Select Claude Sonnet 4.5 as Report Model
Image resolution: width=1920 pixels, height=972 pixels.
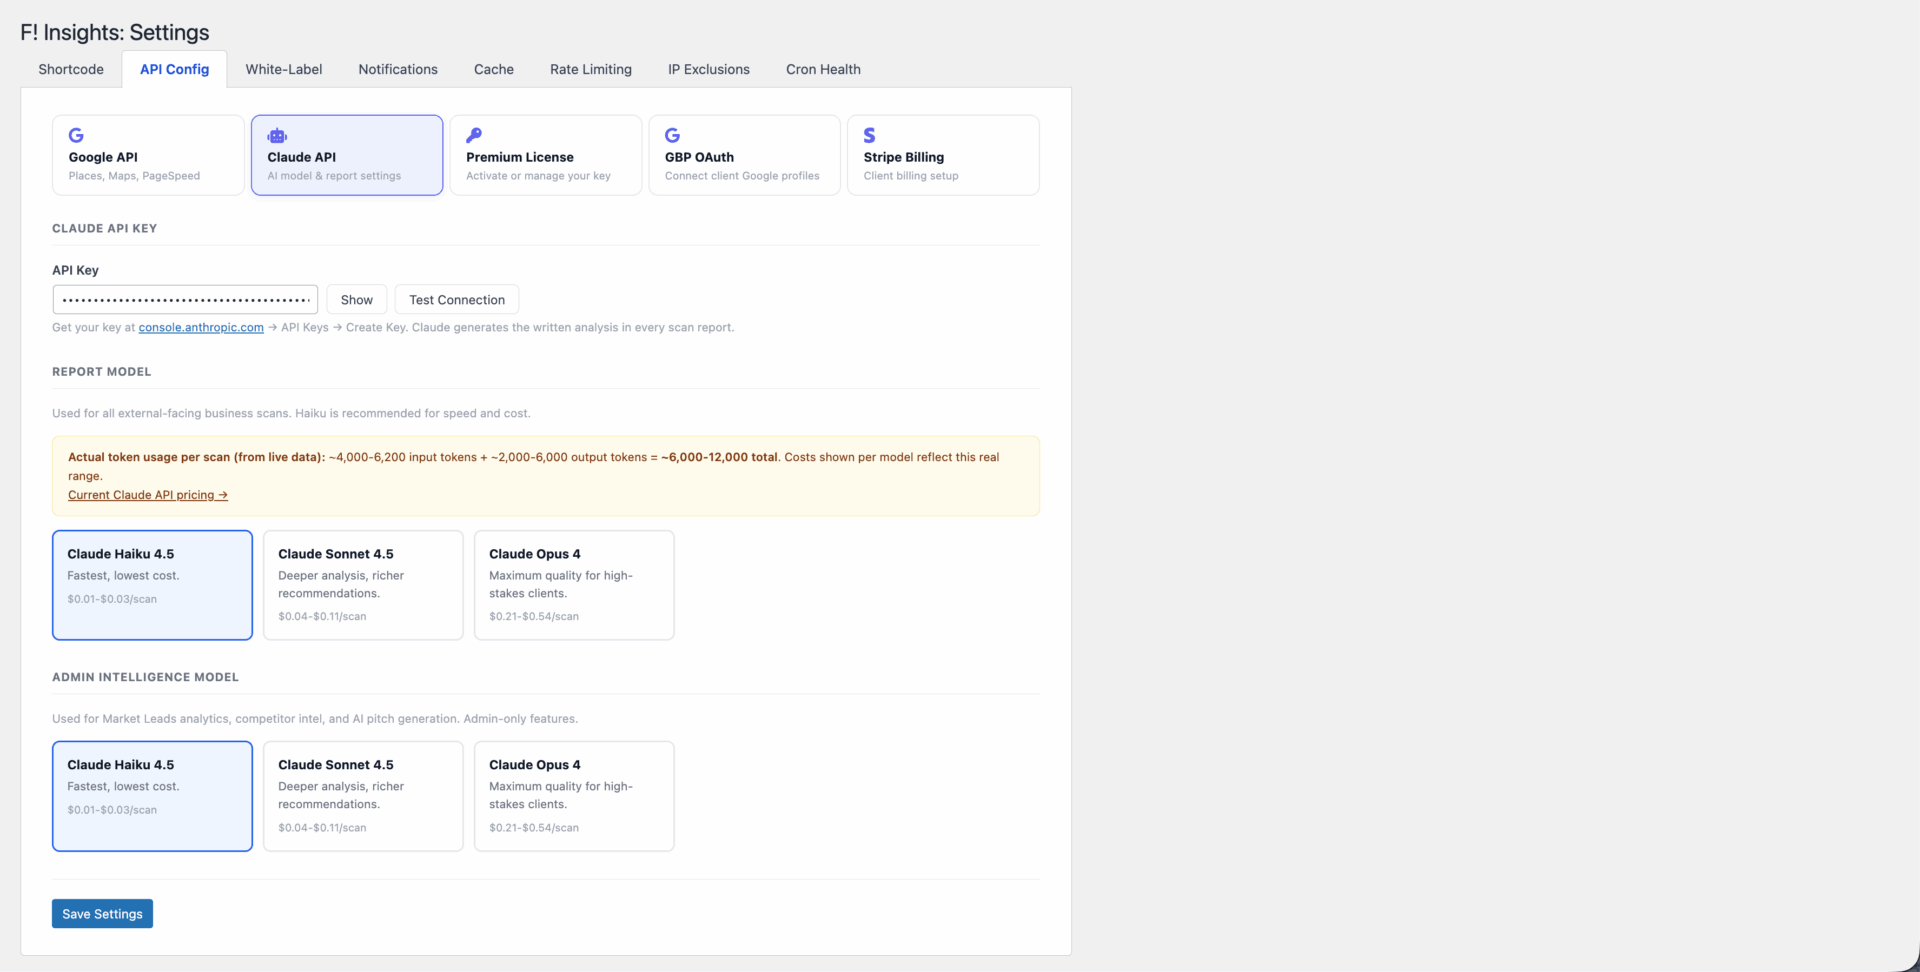(363, 585)
